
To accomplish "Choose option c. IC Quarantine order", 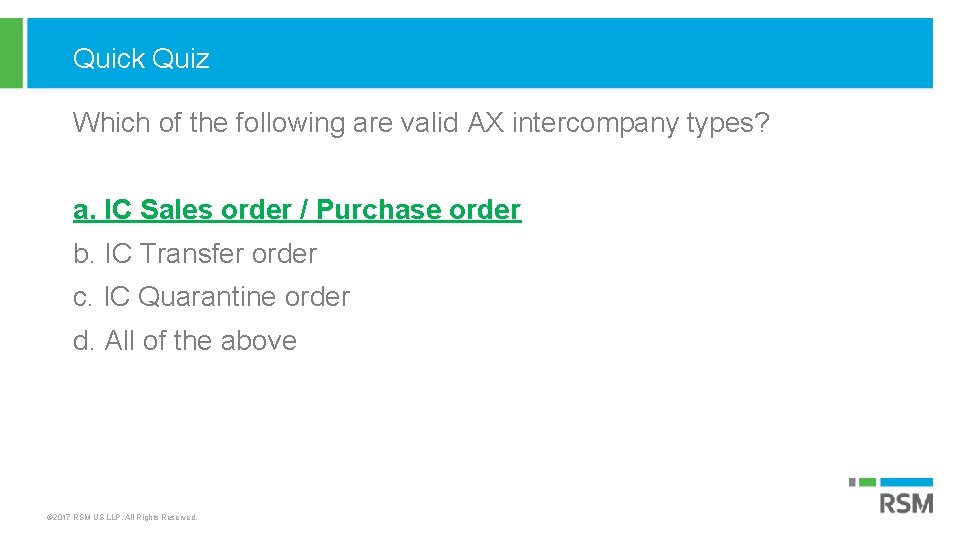I will click(x=211, y=297).
